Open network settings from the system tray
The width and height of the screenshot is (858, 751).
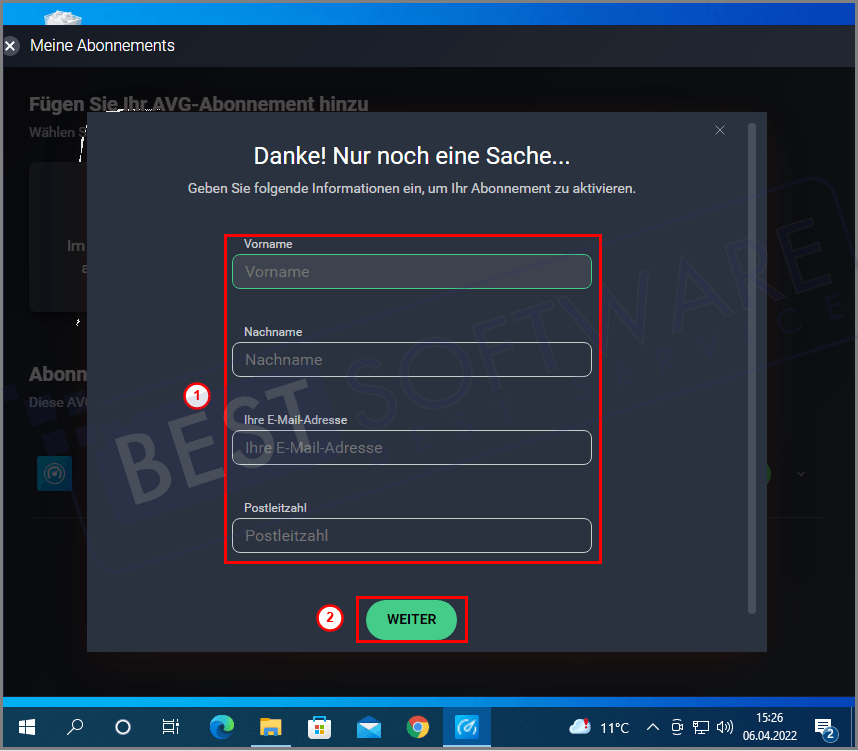[701, 727]
